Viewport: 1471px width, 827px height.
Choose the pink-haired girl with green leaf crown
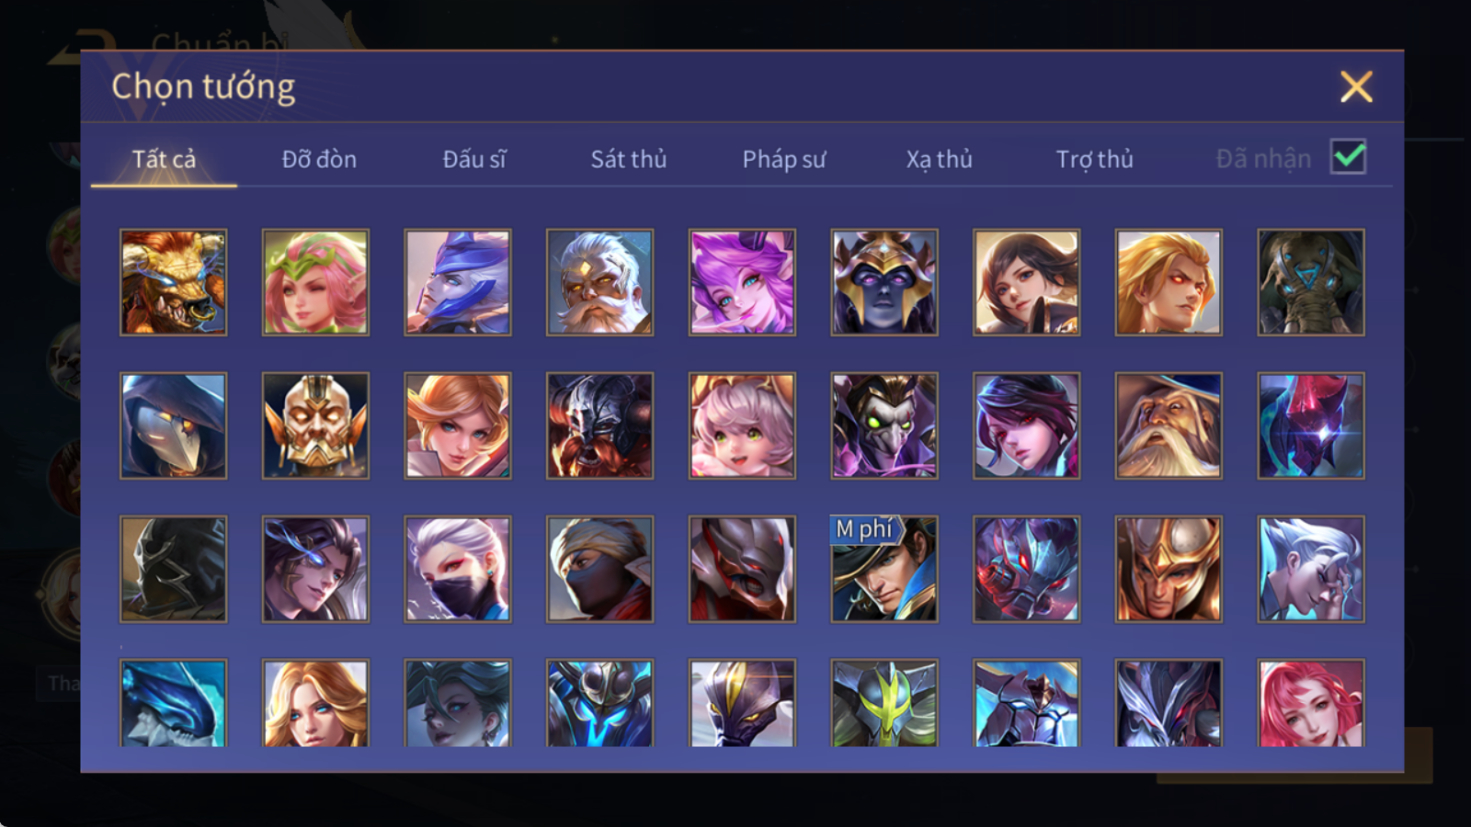(x=315, y=282)
